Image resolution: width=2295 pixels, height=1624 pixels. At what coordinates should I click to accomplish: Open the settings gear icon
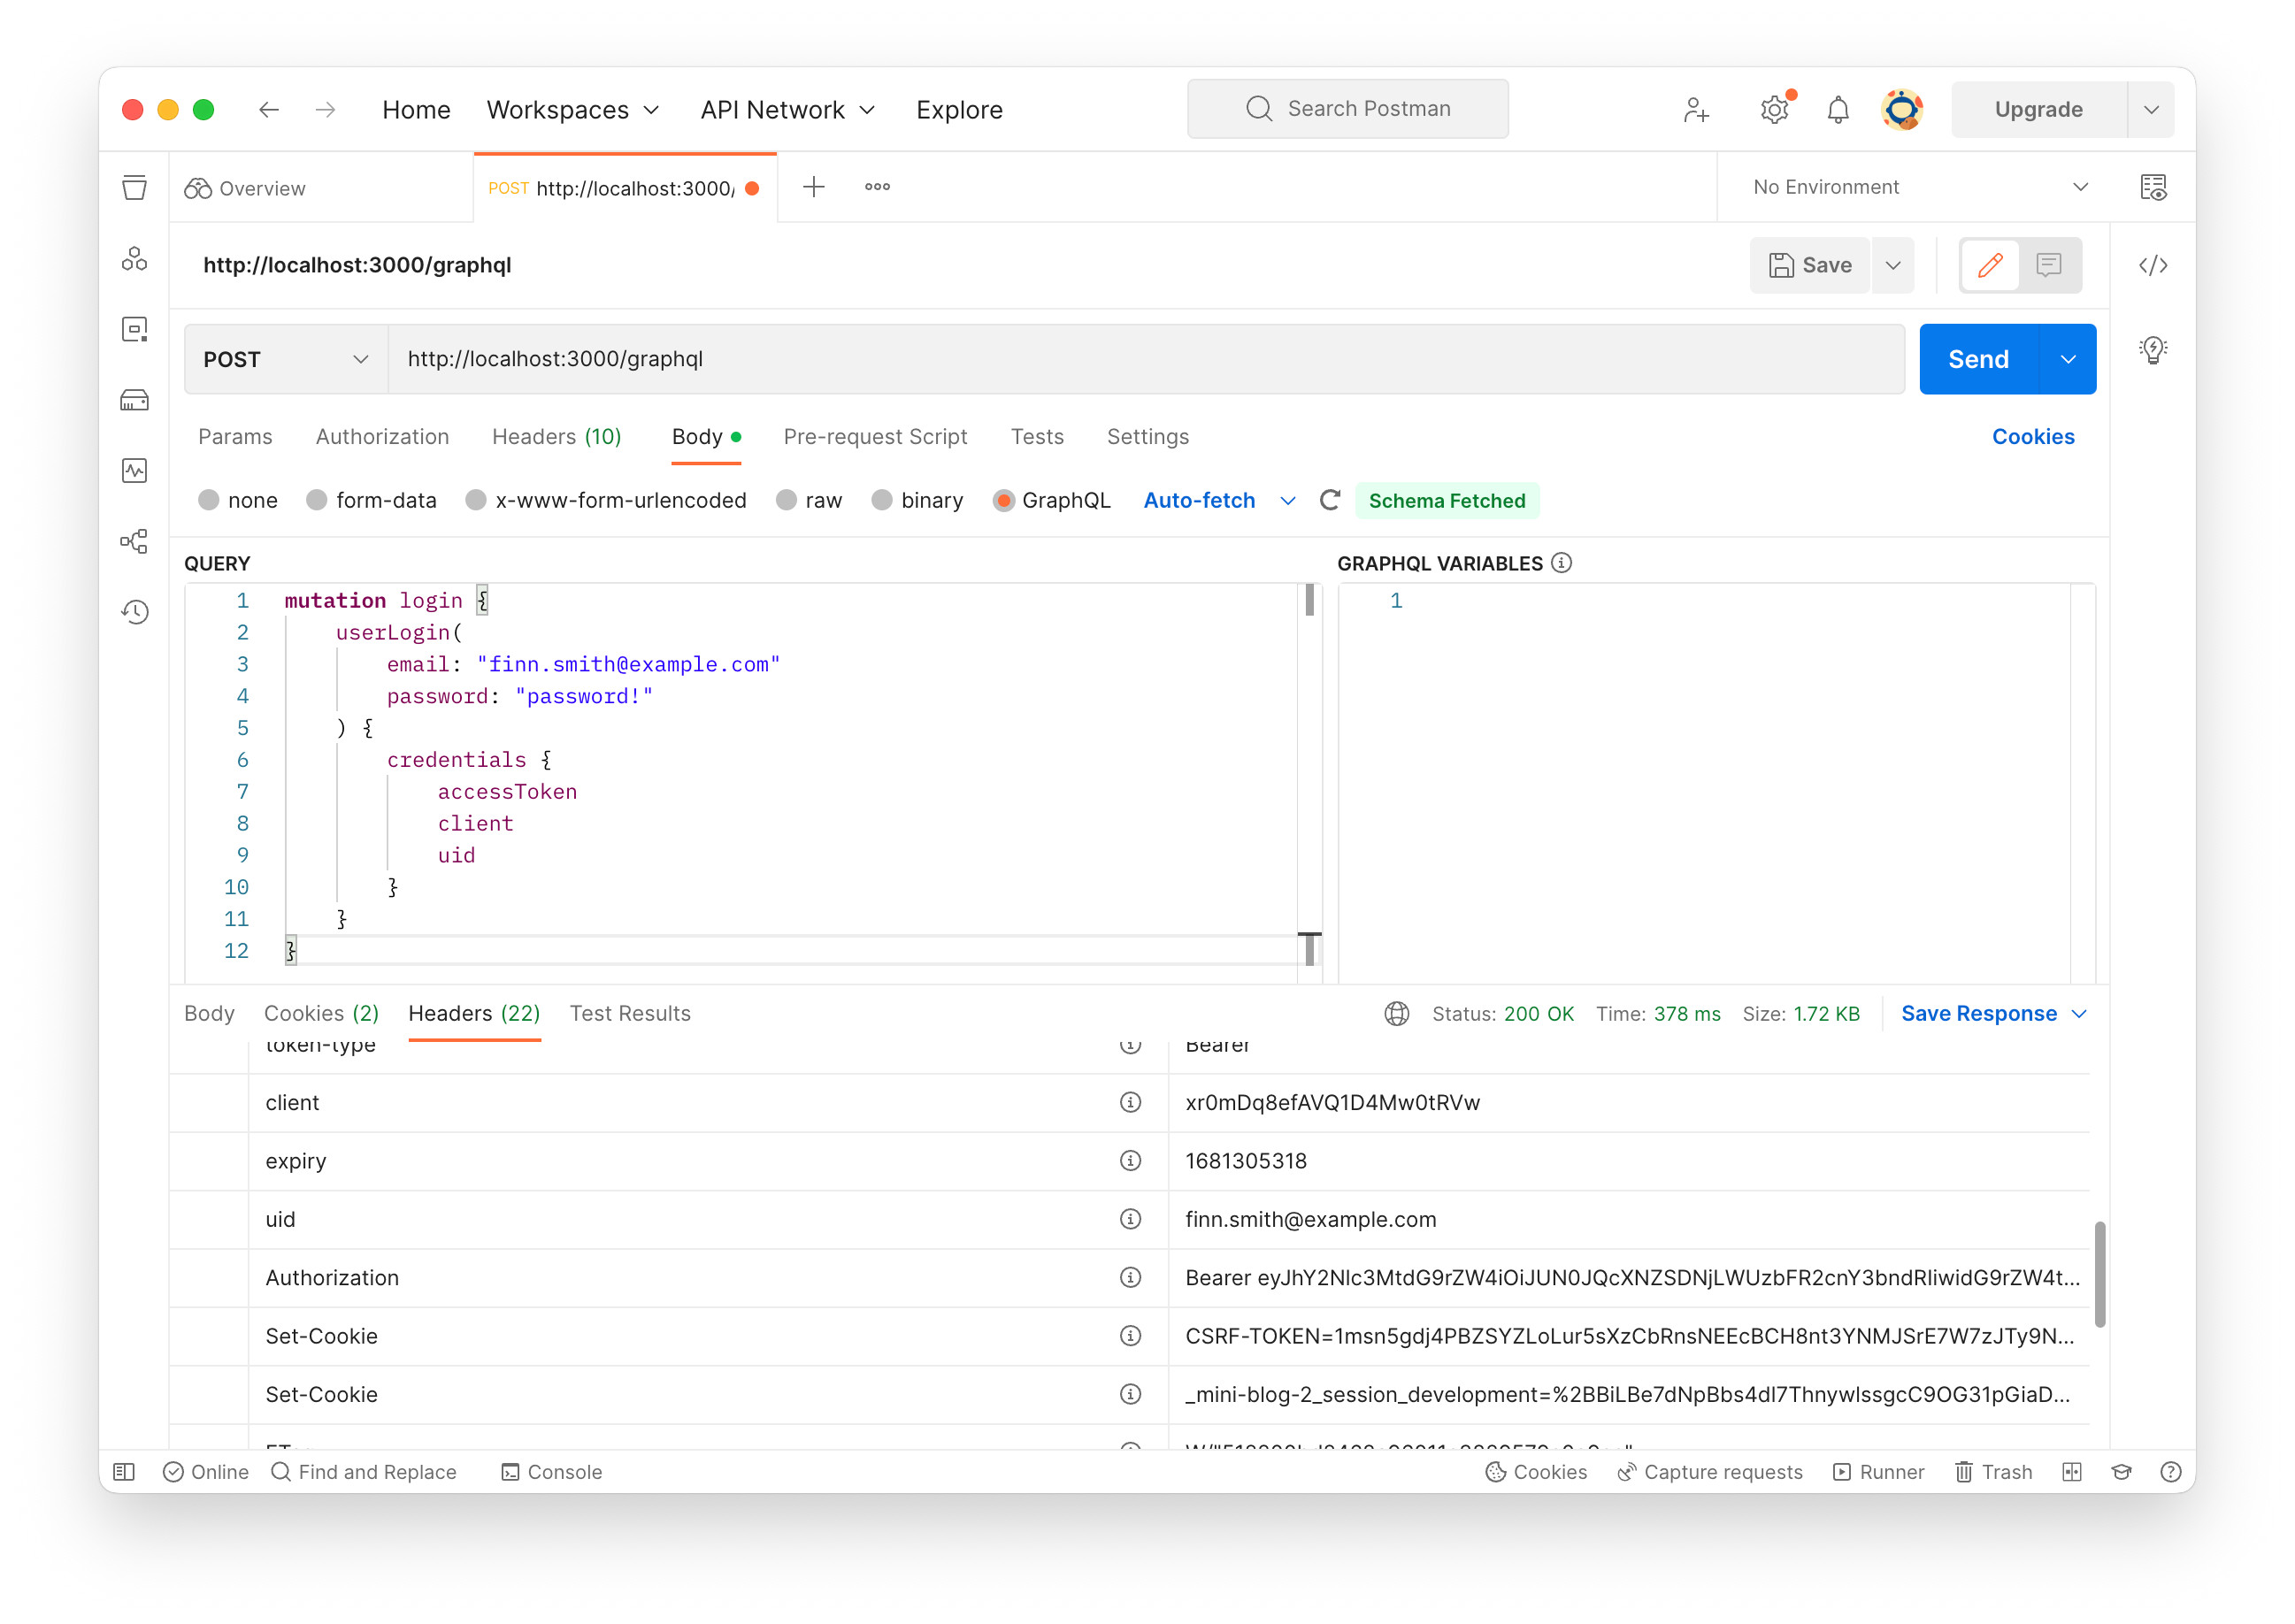pos(1774,109)
